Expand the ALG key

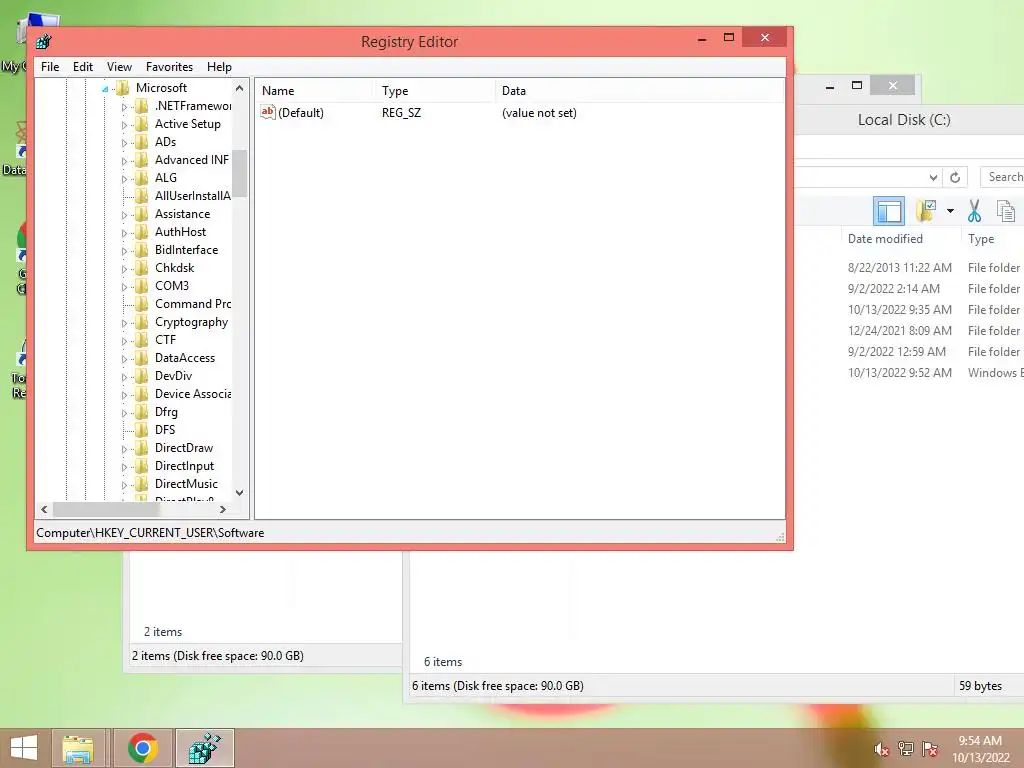124,178
